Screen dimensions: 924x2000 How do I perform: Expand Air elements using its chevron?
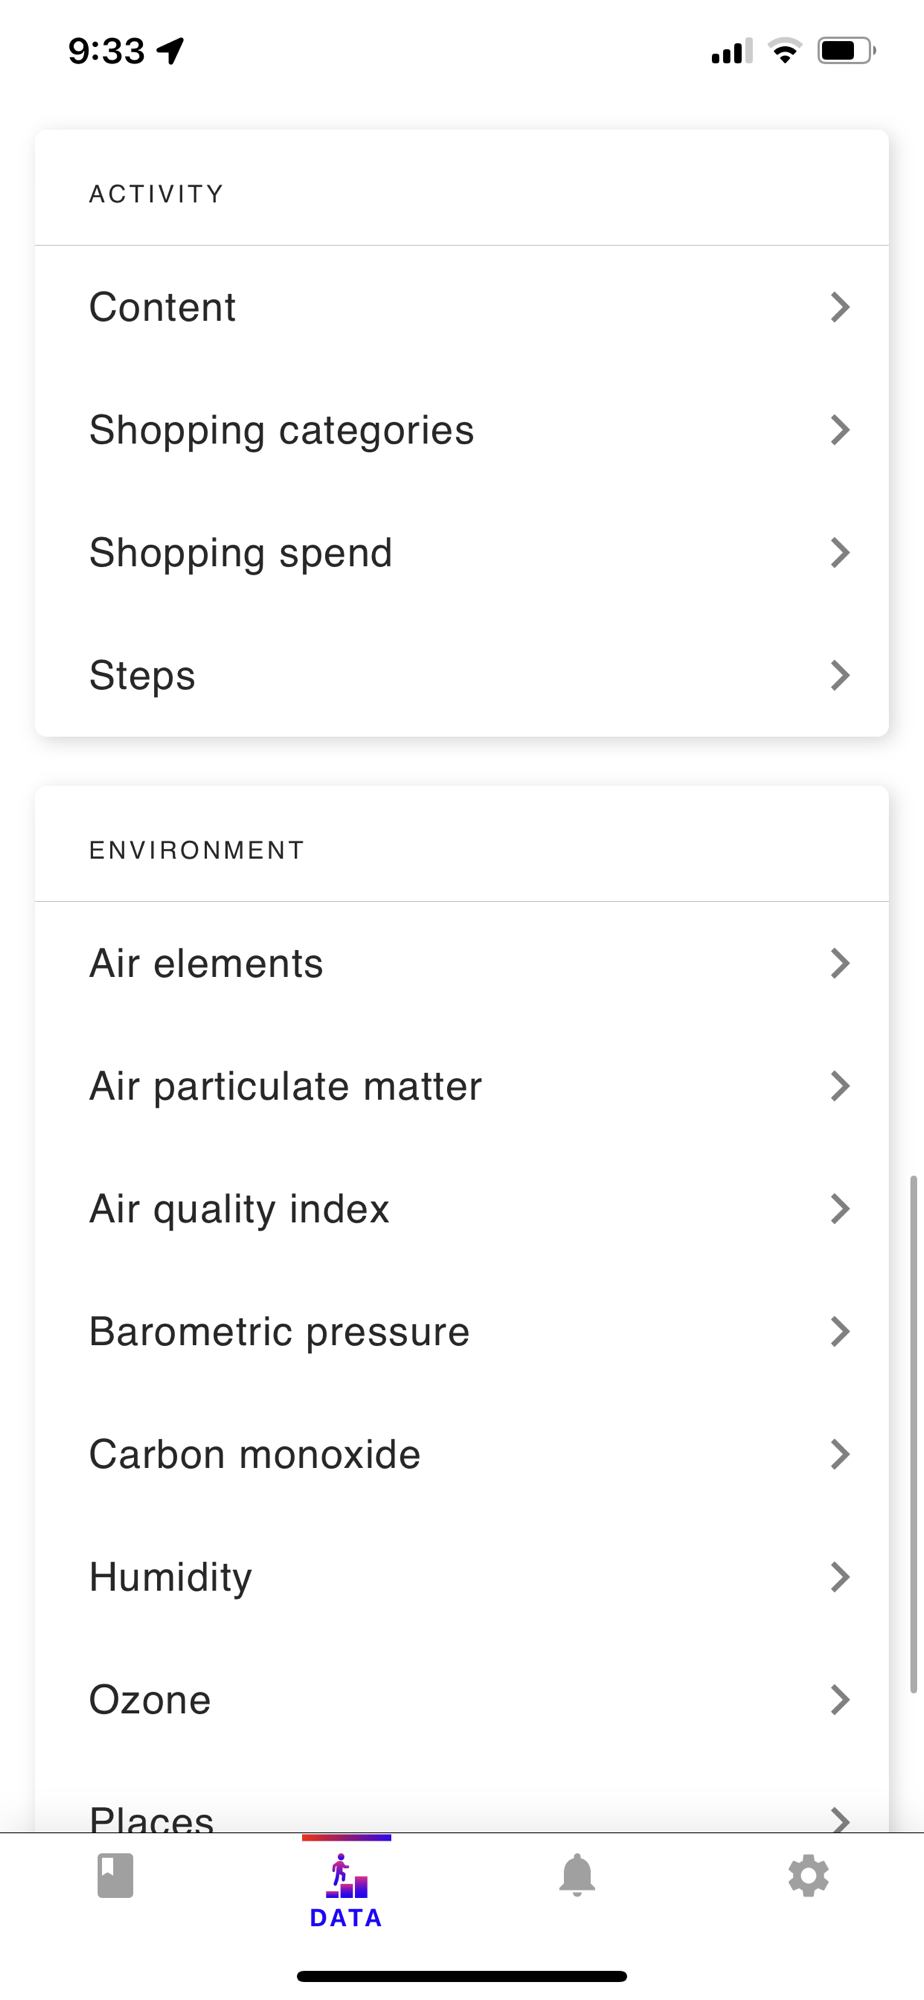pos(840,963)
